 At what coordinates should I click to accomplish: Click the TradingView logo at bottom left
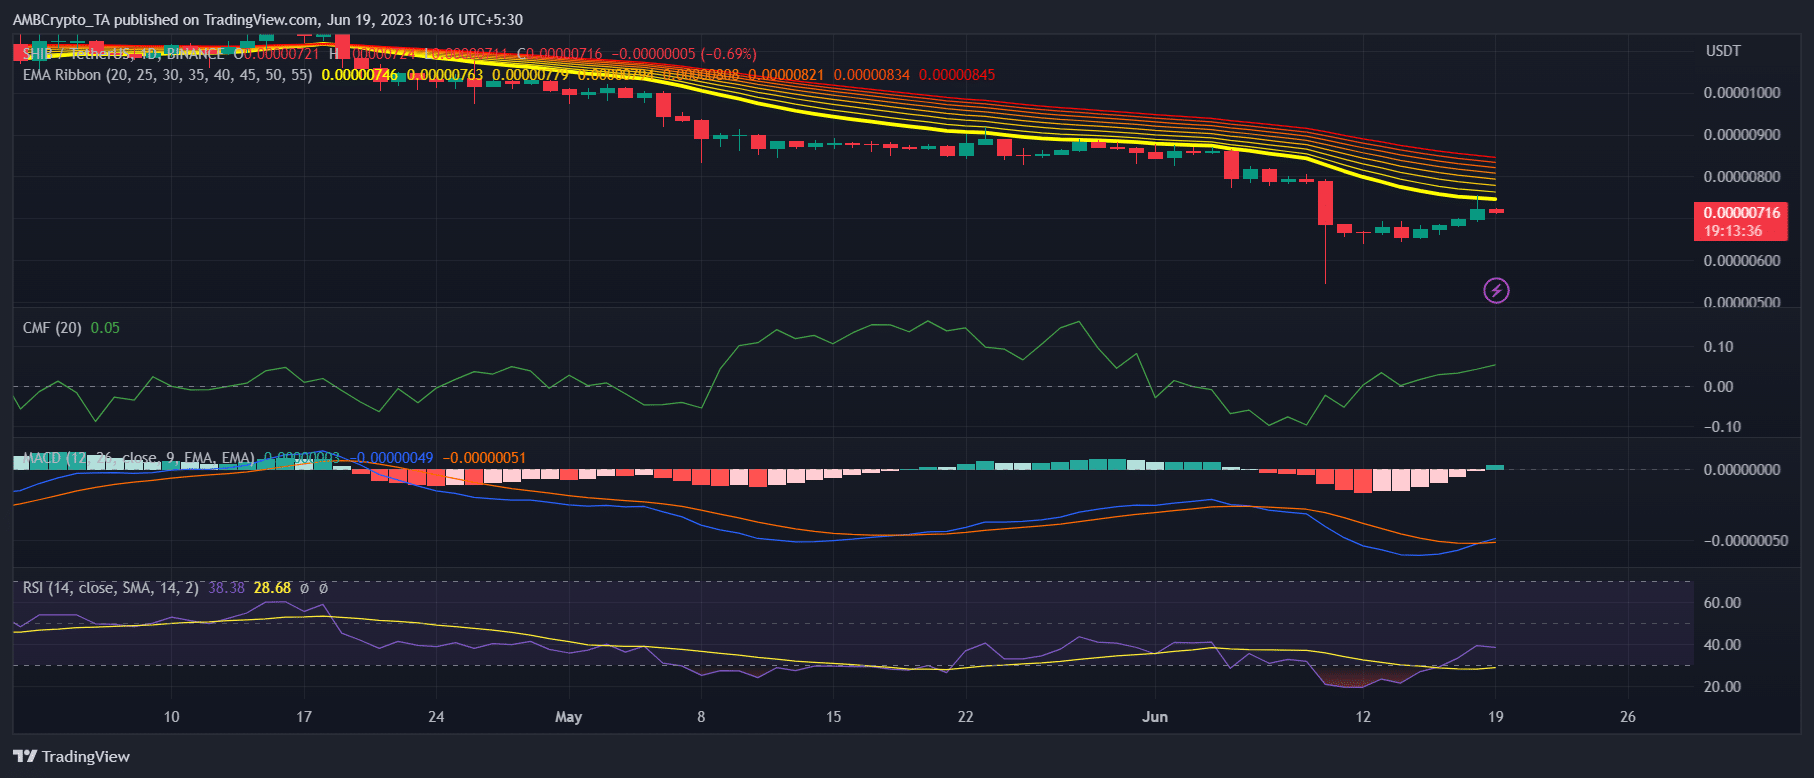[x=72, y=756]
